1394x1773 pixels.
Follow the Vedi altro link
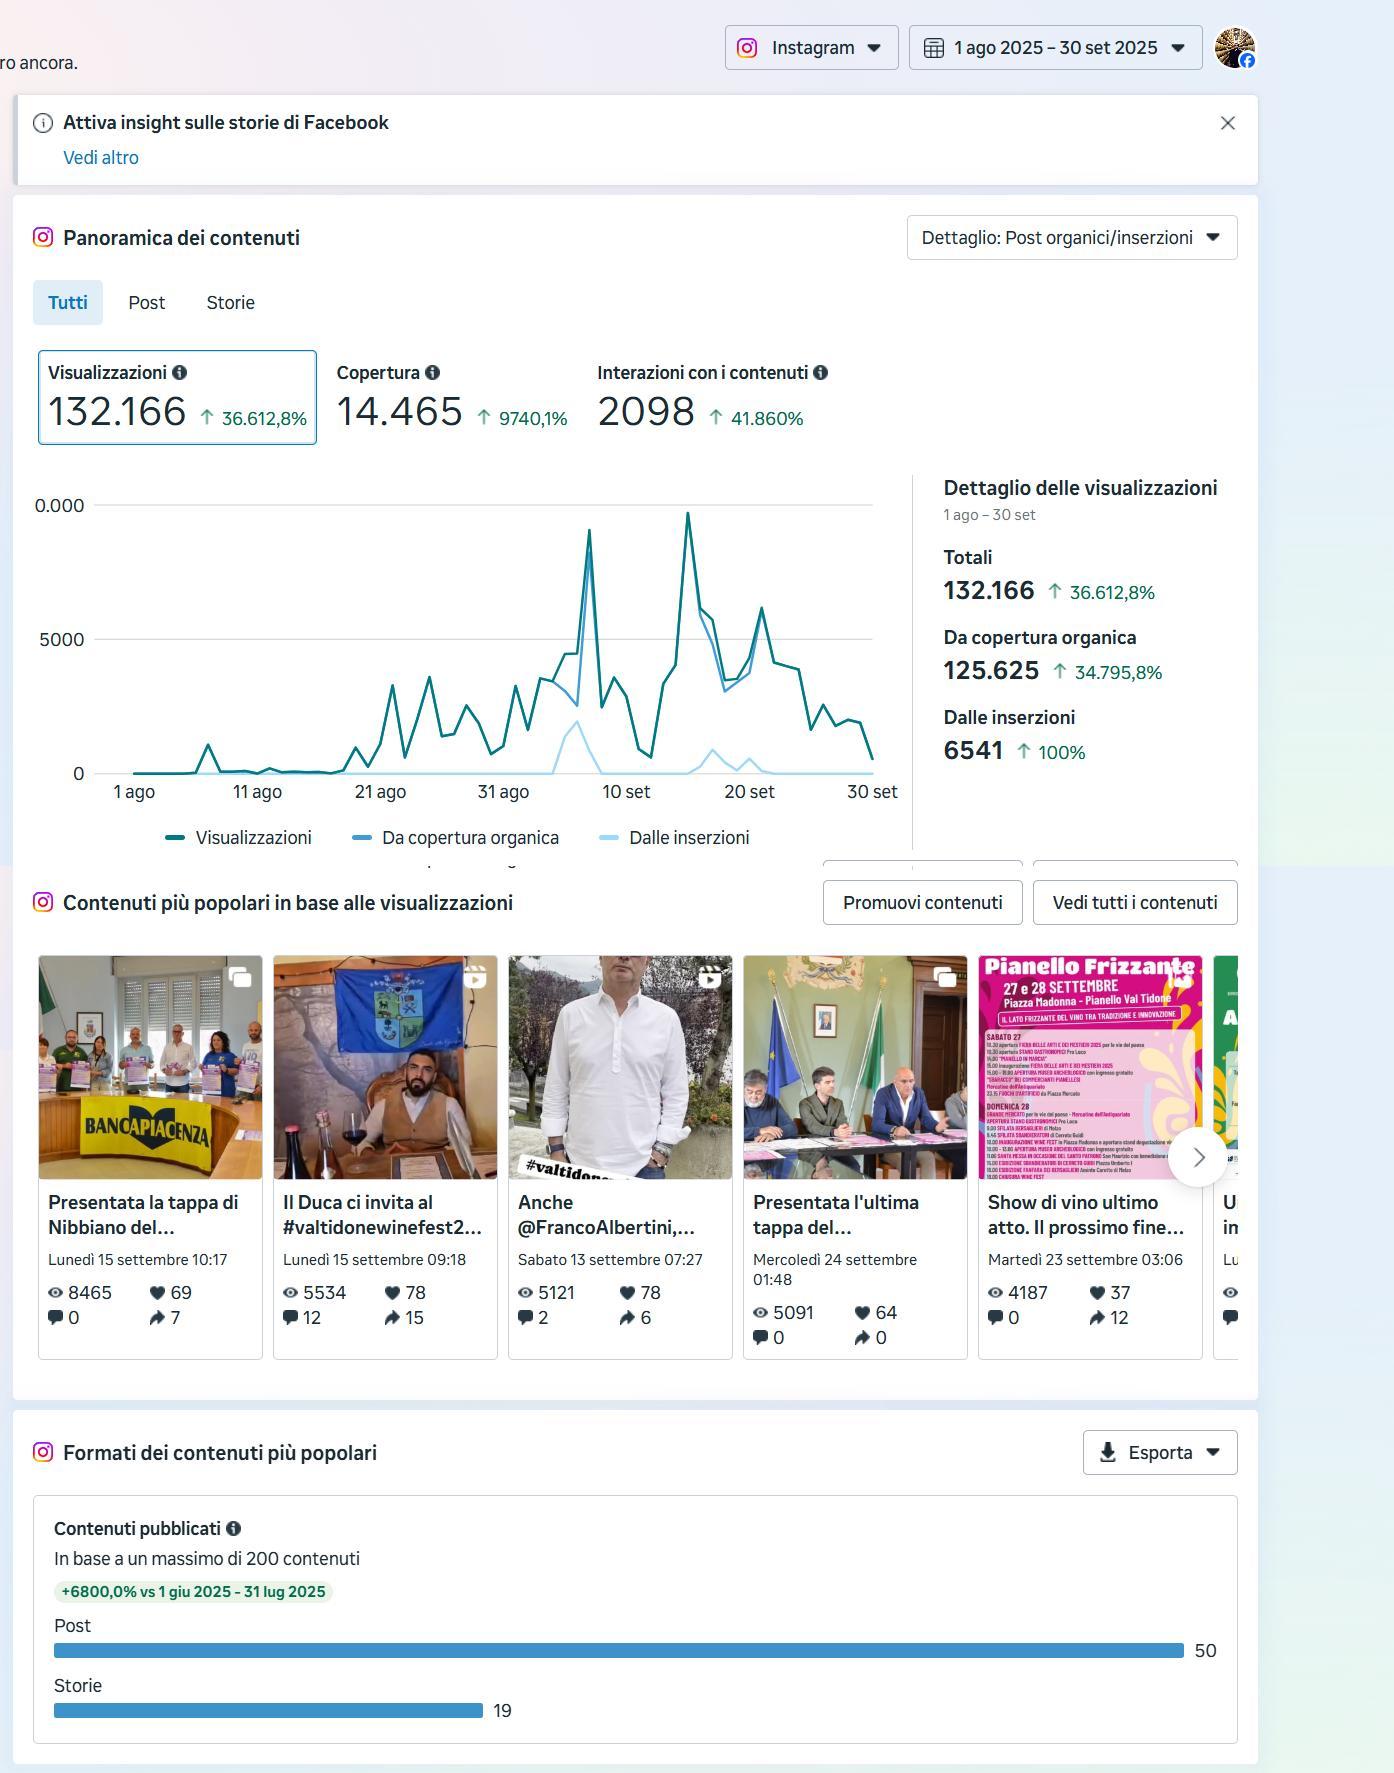point(101,158)
